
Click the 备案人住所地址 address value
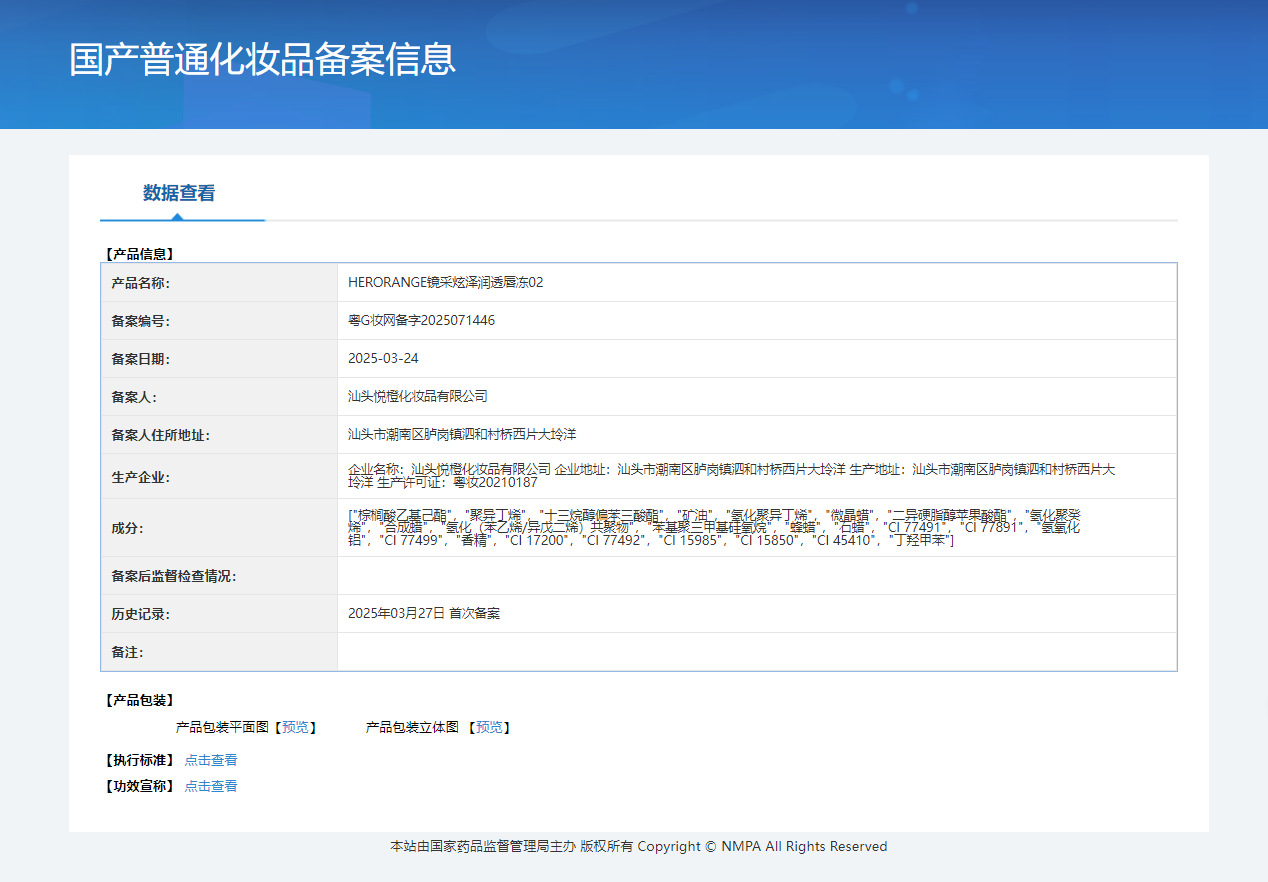click(x=461, y=435)
